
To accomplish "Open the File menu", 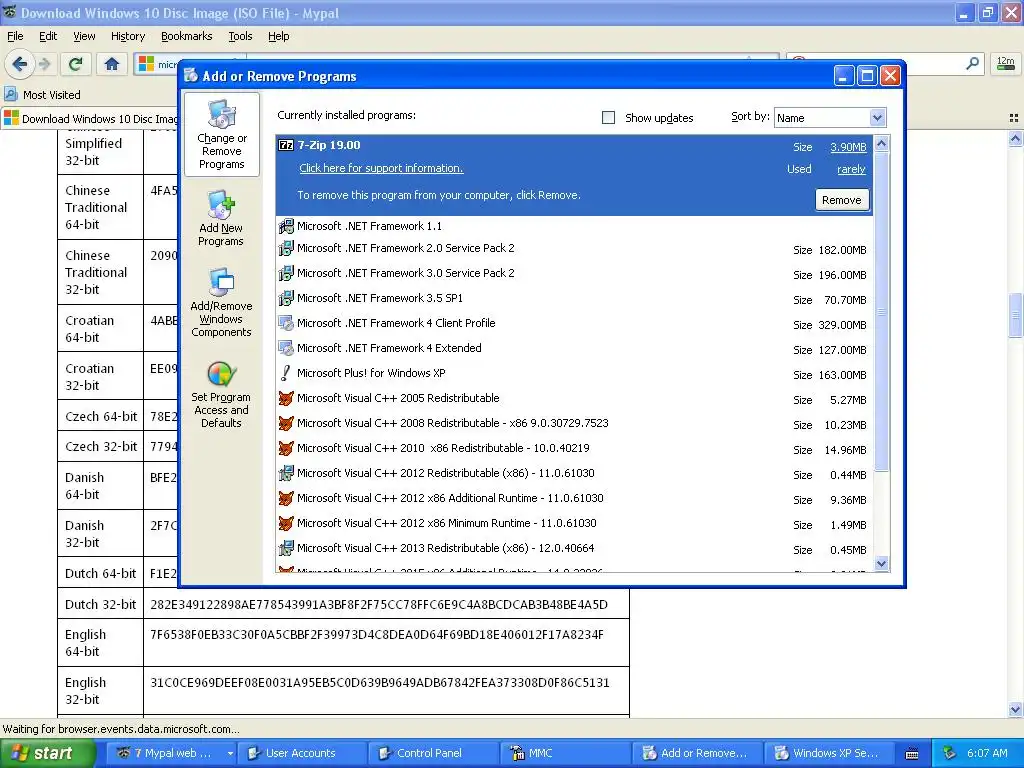I will [x=15, y=36].
